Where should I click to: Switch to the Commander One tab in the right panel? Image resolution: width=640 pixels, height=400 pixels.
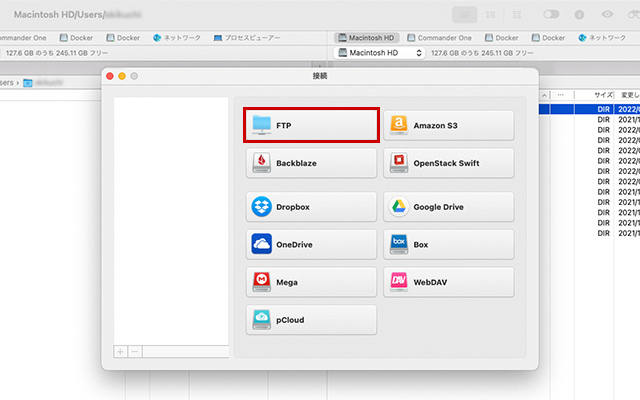click(440, 38)
